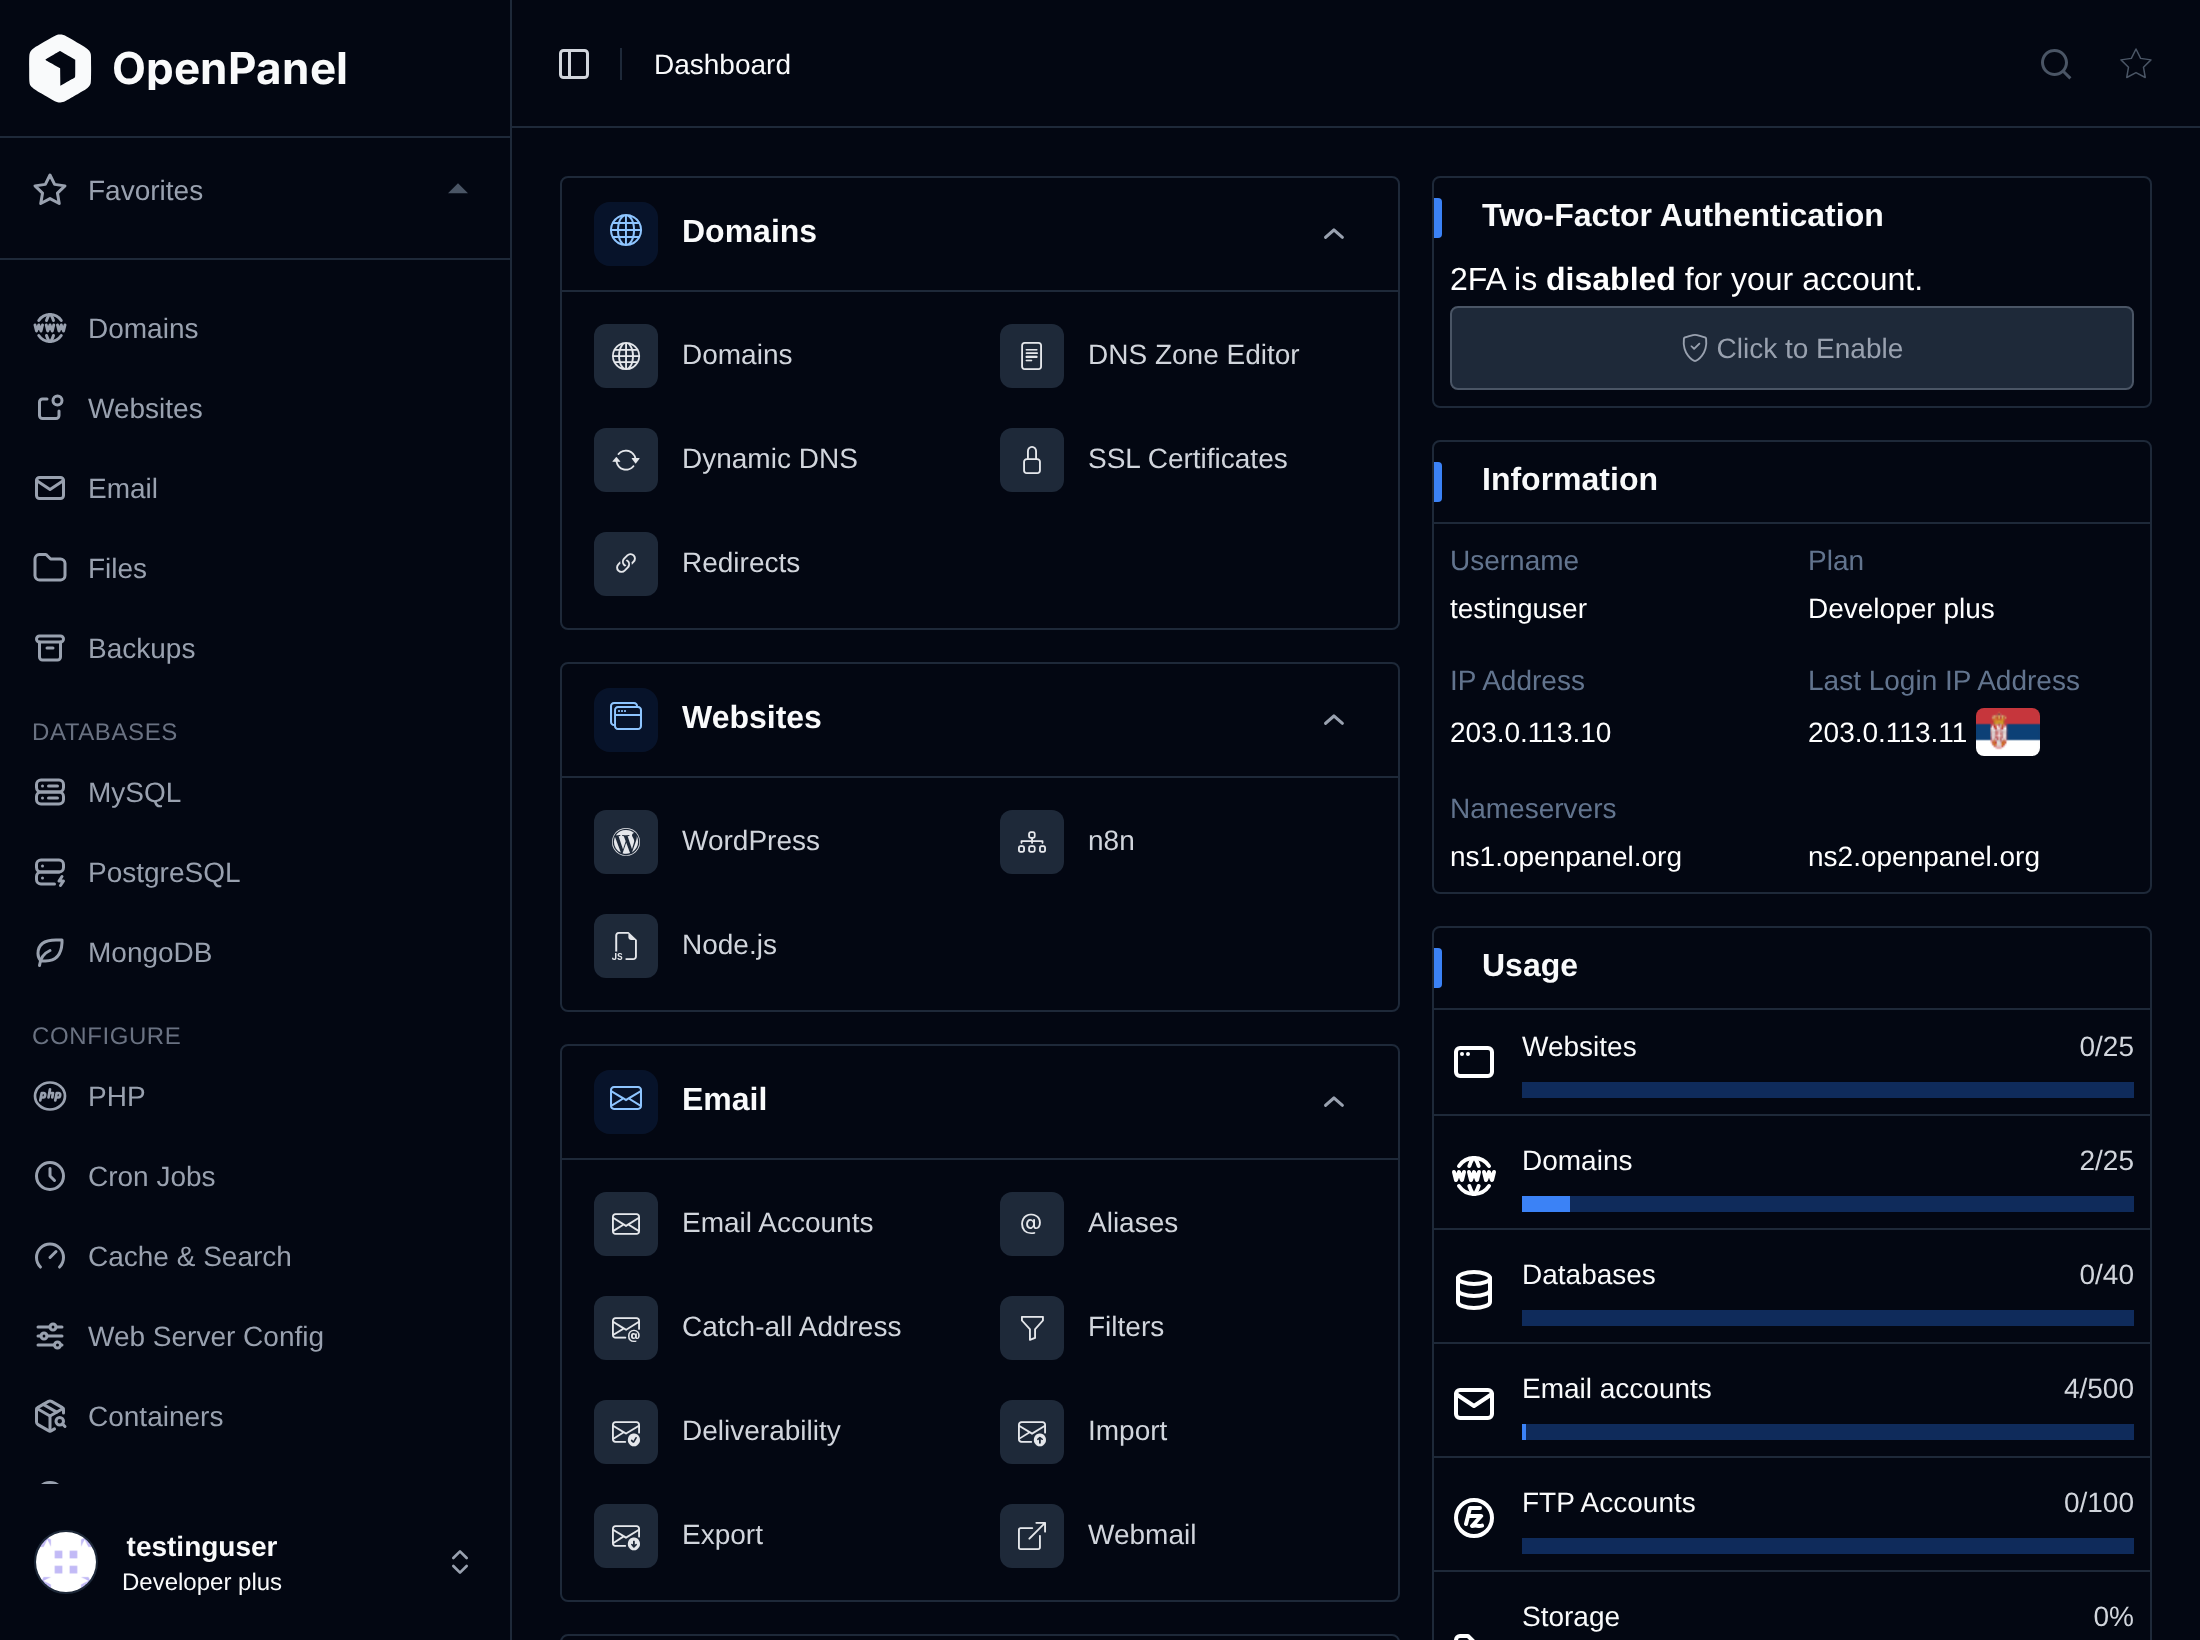Open Cache & Search in the sidebar
Screen dimensions: 2200x1640
tap(255, 1256)
